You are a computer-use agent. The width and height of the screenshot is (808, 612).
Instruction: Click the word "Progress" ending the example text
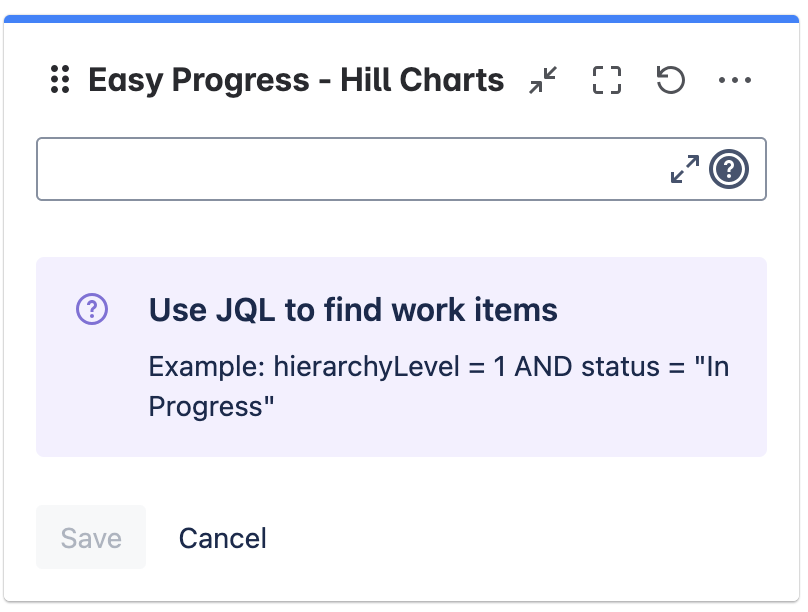tap(211, 406)
